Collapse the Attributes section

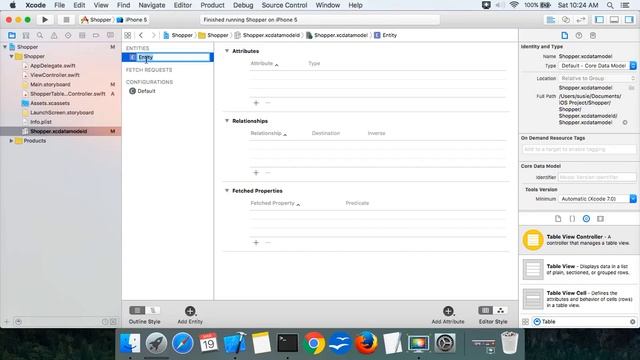227,51
